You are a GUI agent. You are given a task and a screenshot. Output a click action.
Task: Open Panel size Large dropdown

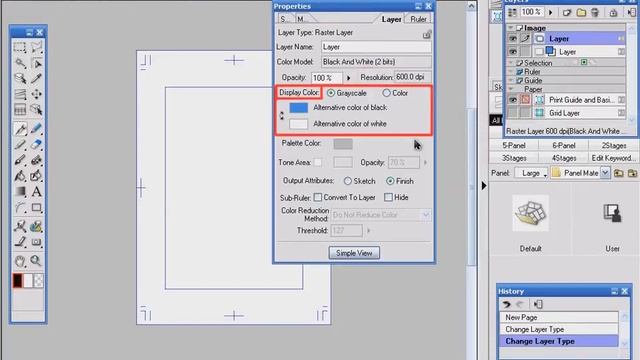click(x=531, y=173)
